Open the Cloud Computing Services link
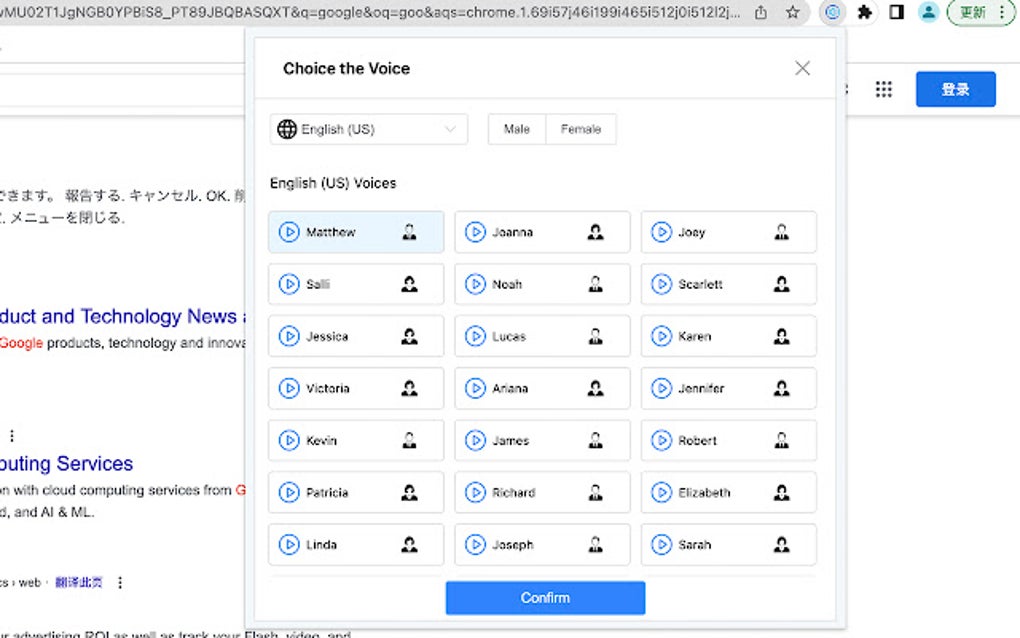Screen dimensions: 1020x638 tap(66, 463)
